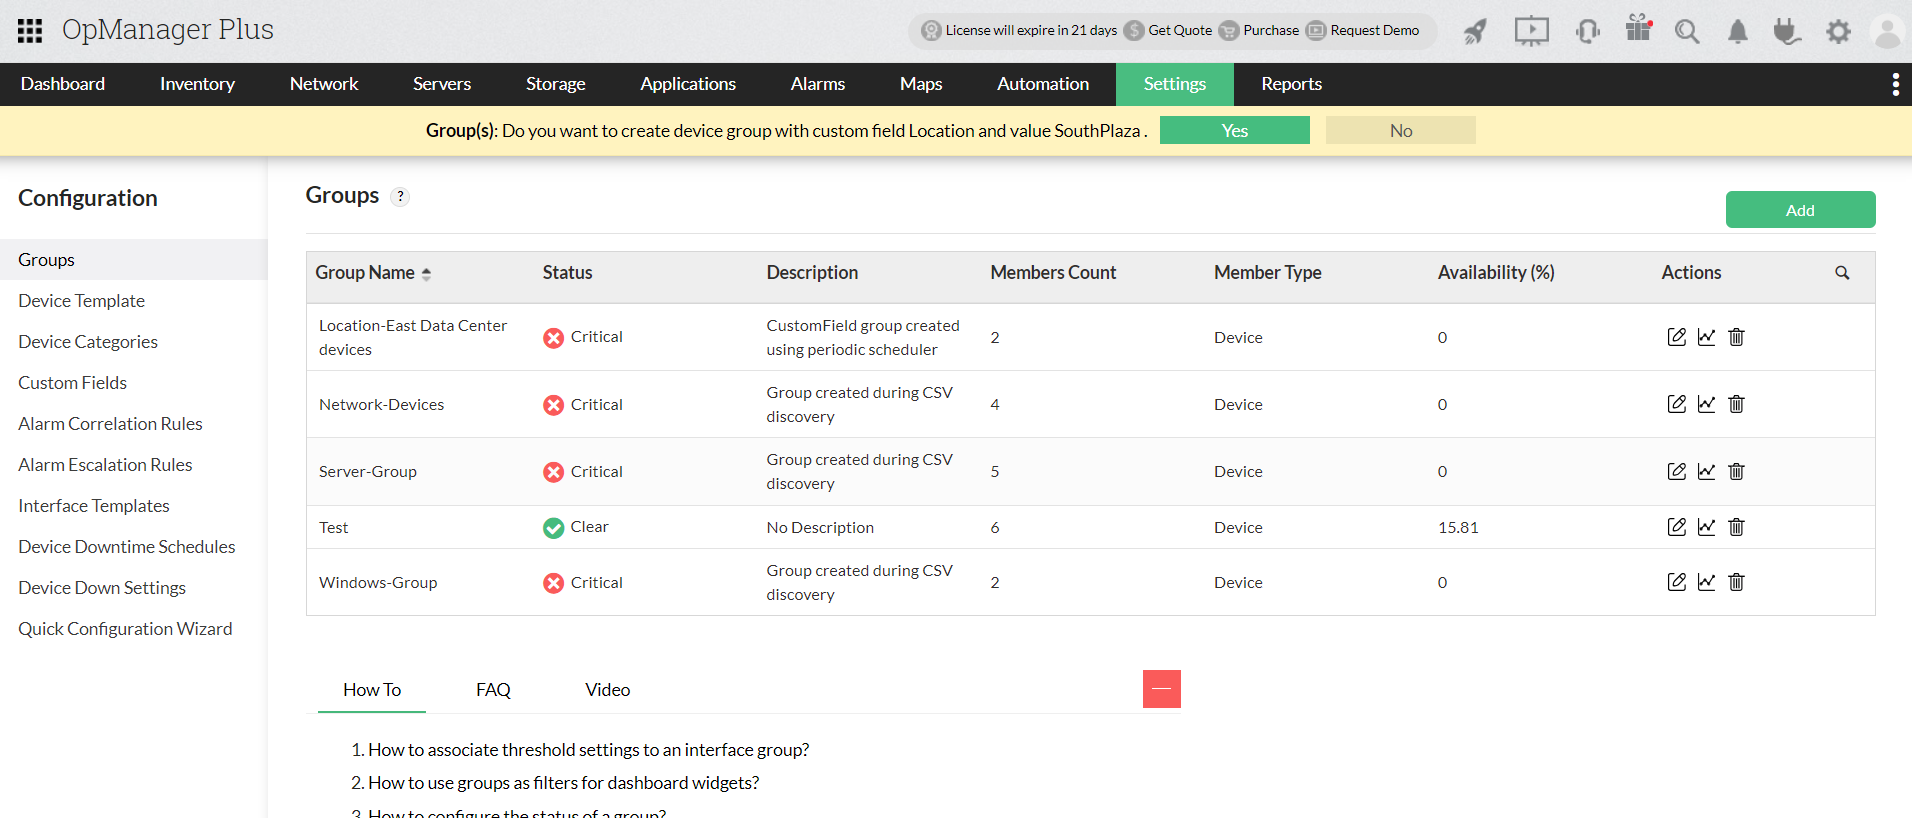
Task: Open the table search magnifier in Actions header
Action: [x=1842, y=273]
